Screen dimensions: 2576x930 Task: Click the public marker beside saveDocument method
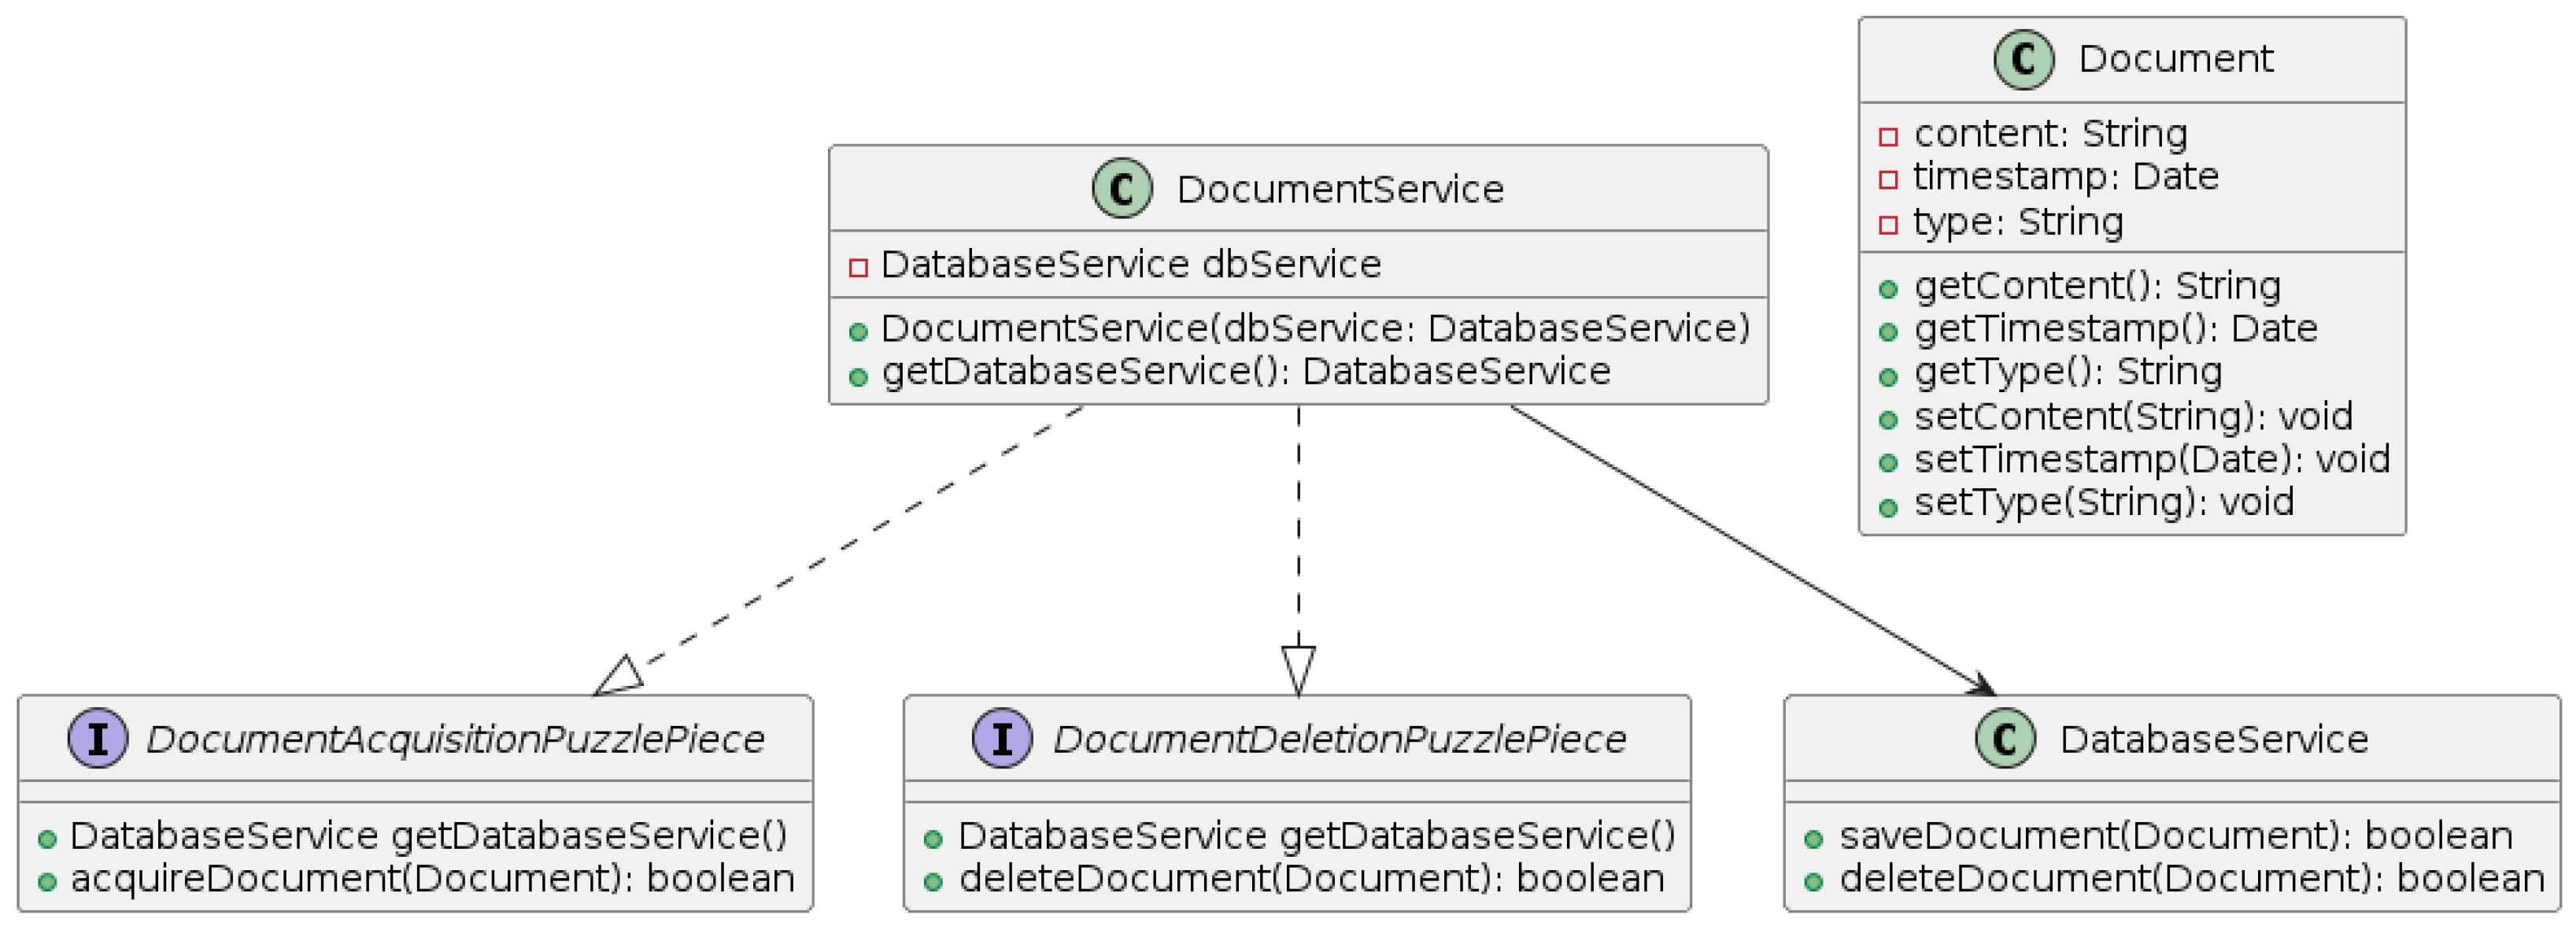click(1813, 839)
